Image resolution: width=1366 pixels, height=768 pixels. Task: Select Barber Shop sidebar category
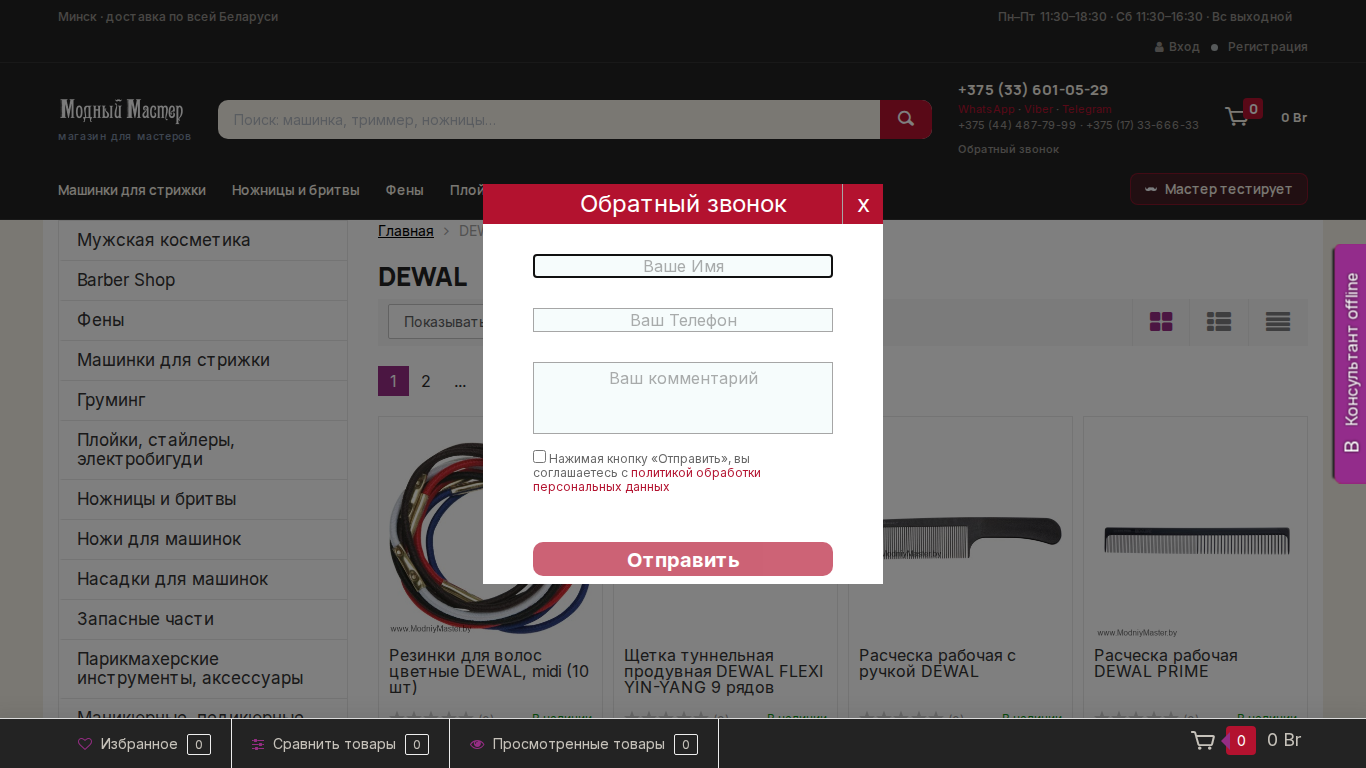point(203,280)
